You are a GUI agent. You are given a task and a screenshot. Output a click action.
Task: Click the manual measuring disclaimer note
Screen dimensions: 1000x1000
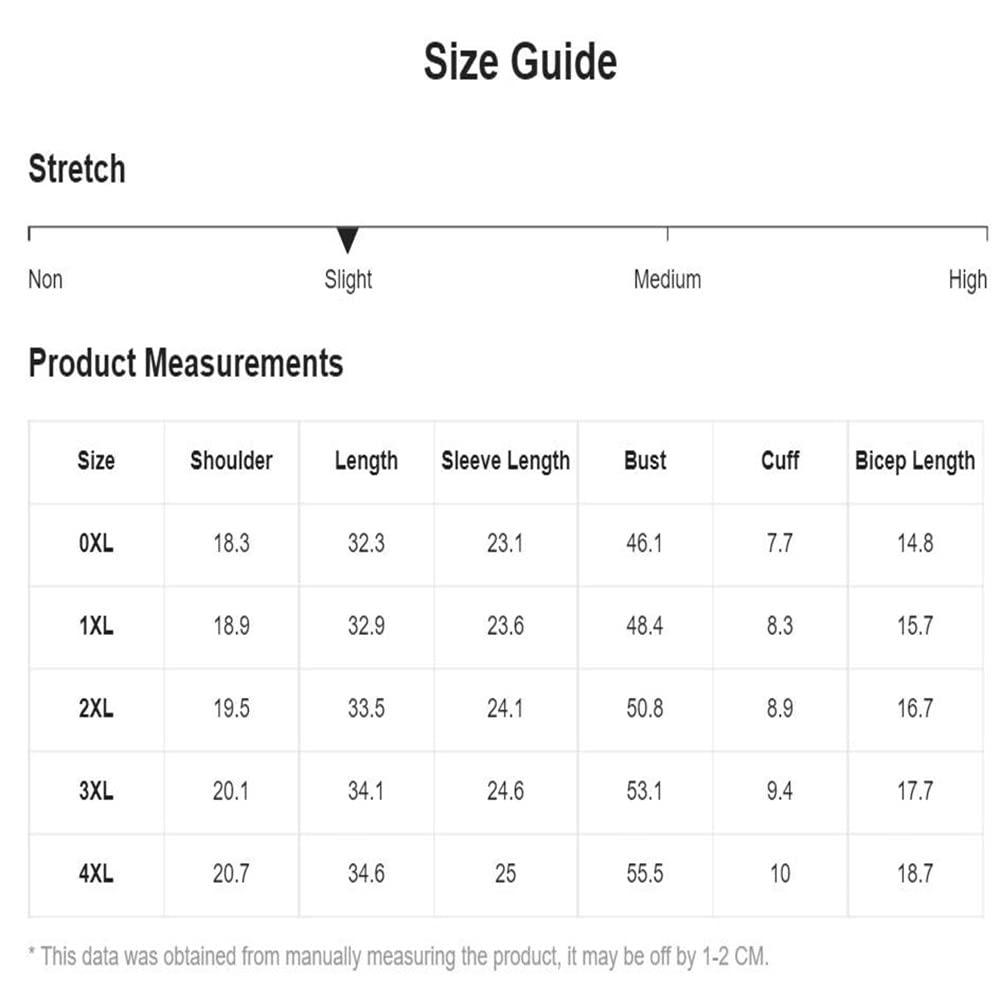coord(399,957)
